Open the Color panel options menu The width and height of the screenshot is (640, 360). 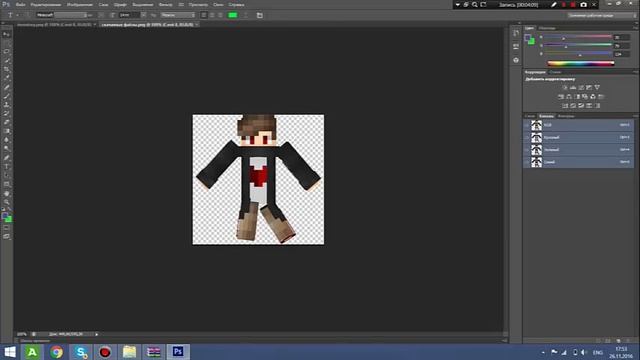(635, 28)
